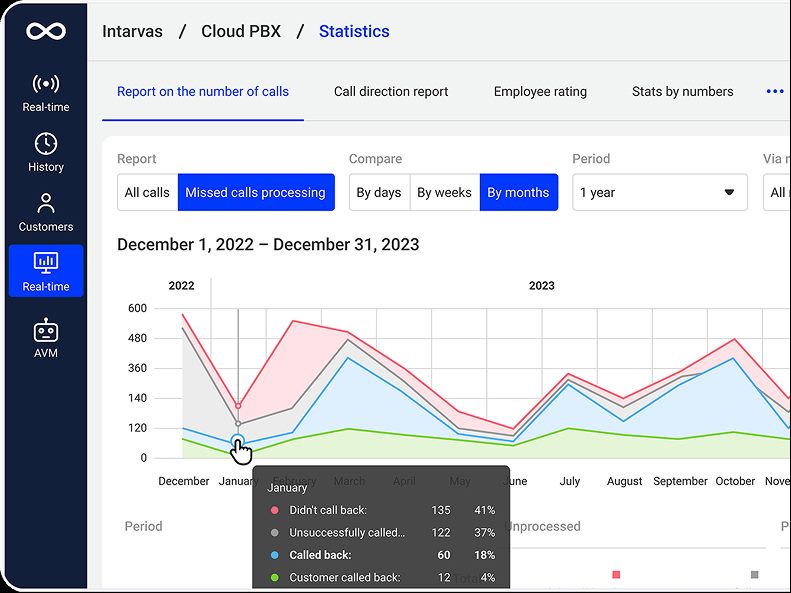This screenshot has height=593, width=791.
Task: Click the Unprocessed table column header
Action: click(x=543, y=526)
